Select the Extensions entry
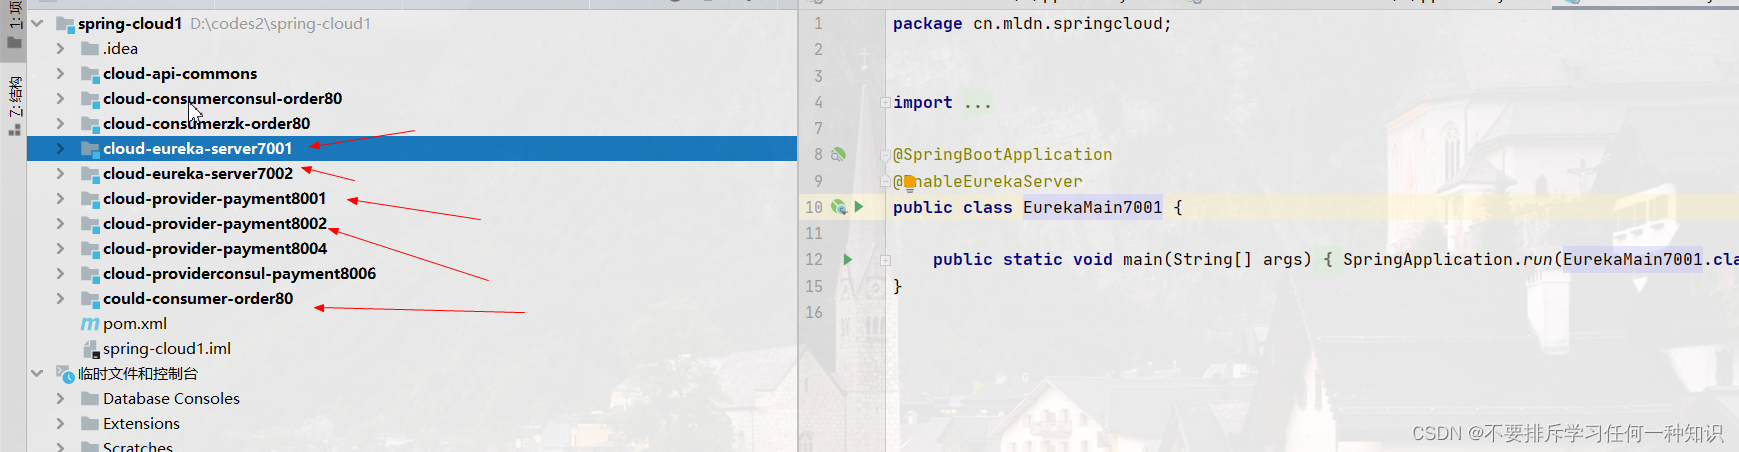 (141, 423)
